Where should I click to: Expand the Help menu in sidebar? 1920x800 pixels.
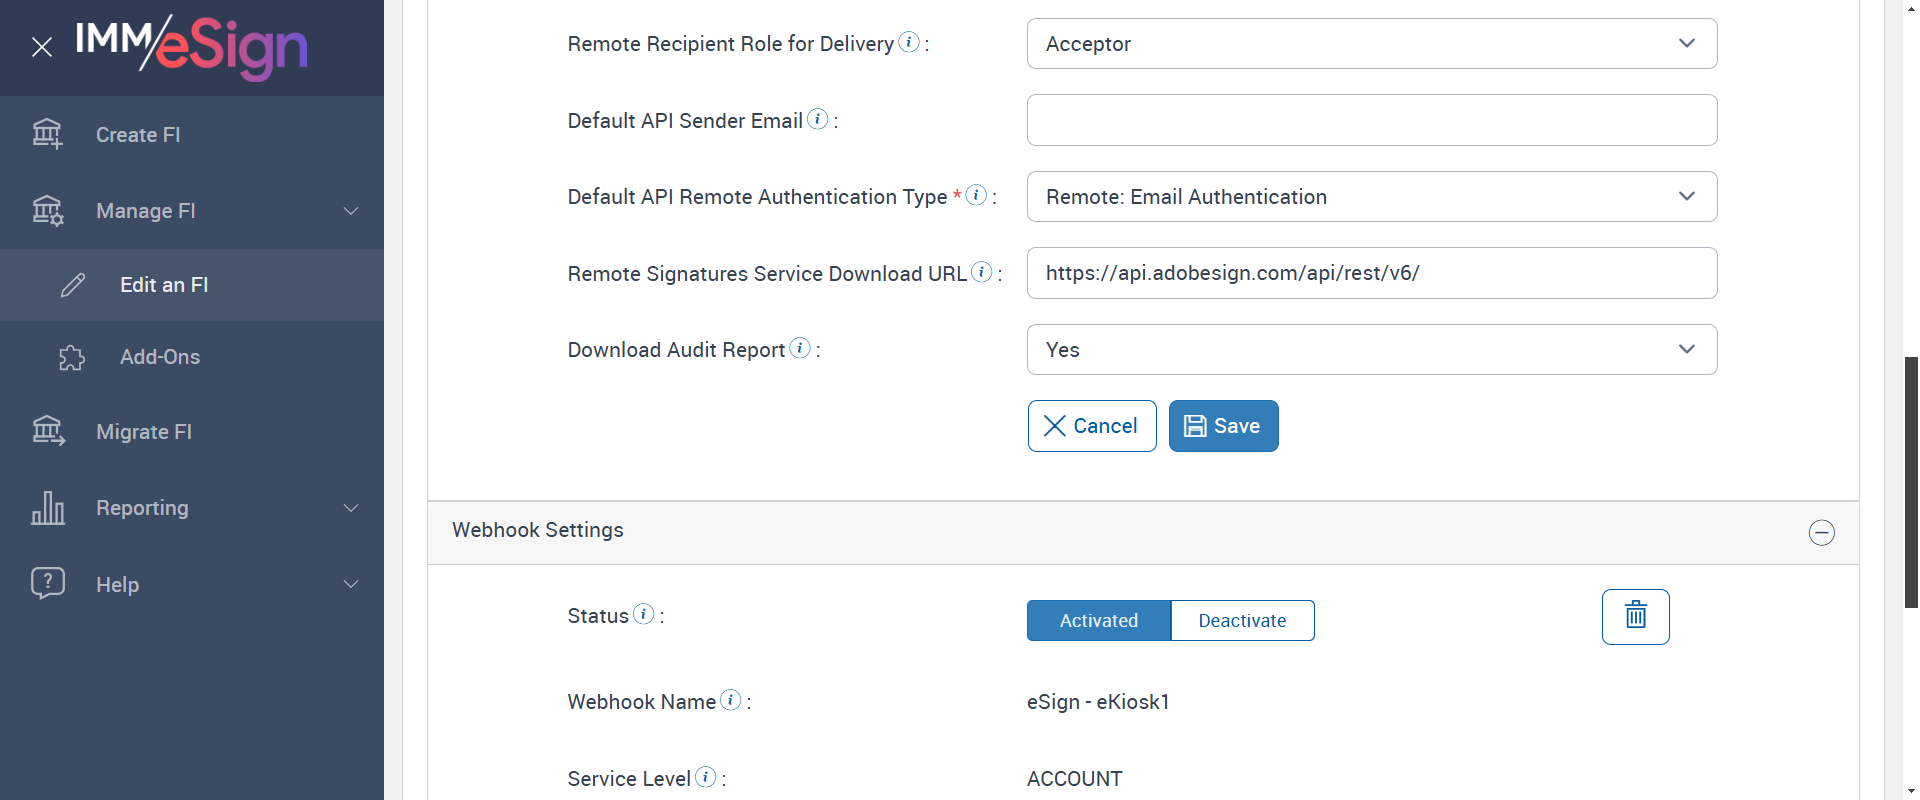click(350, 584)
